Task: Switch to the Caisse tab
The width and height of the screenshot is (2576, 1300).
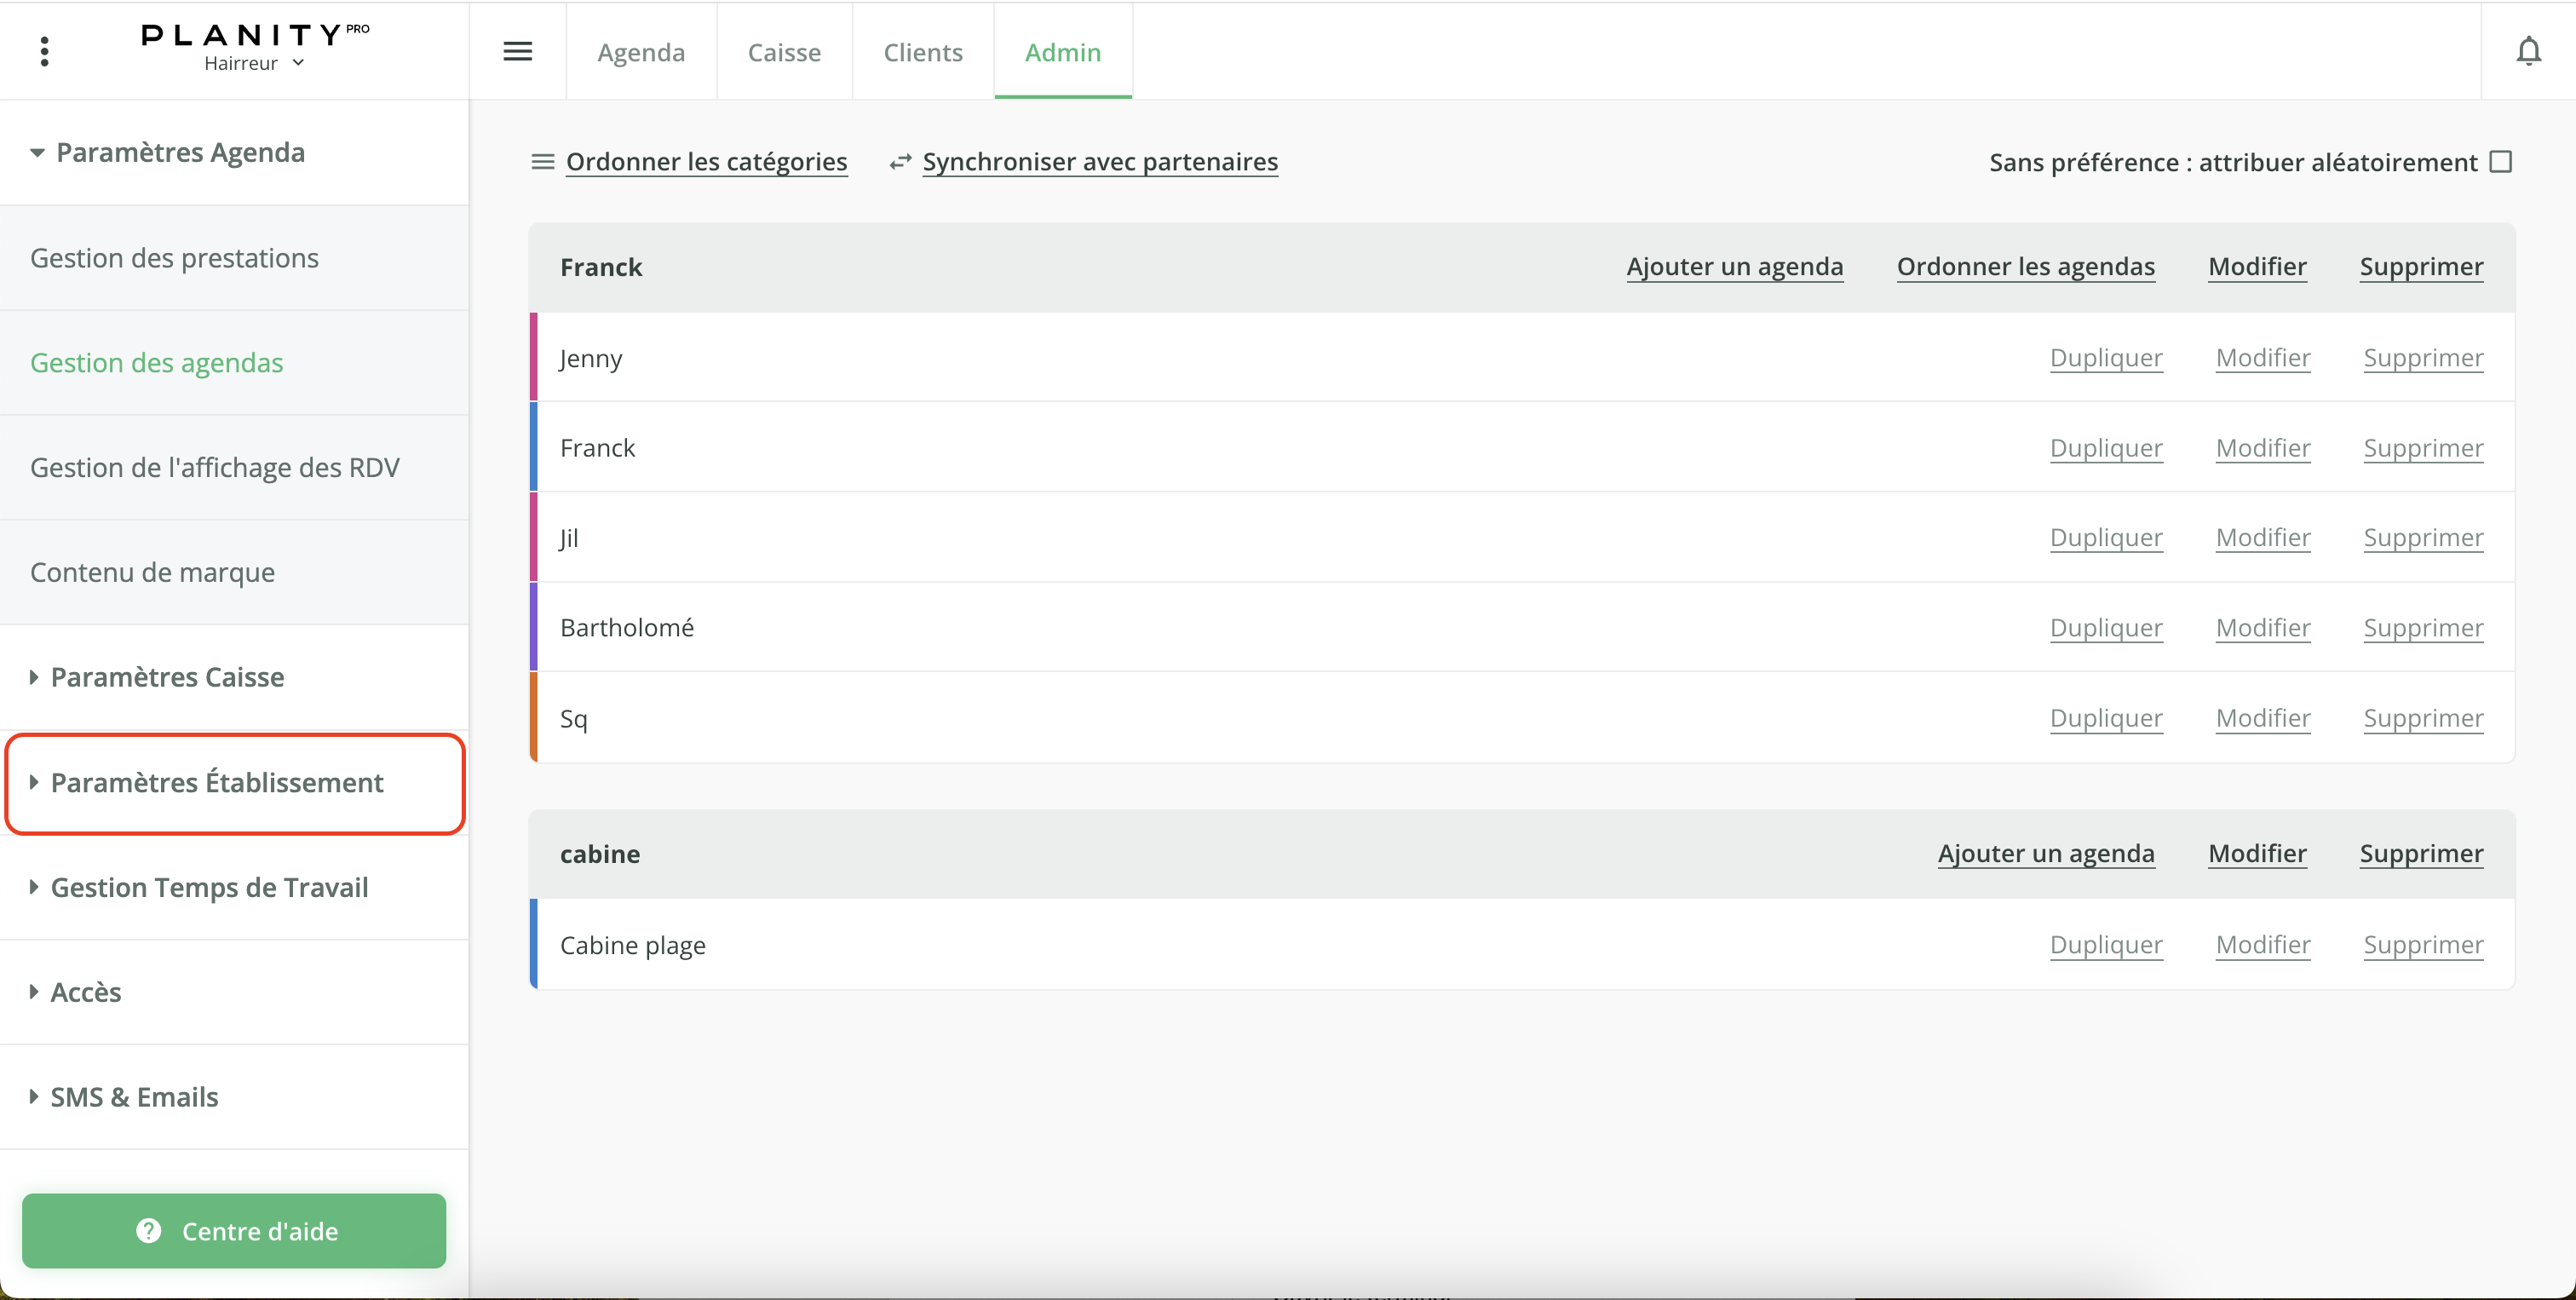Action: [x=783, y=52]
